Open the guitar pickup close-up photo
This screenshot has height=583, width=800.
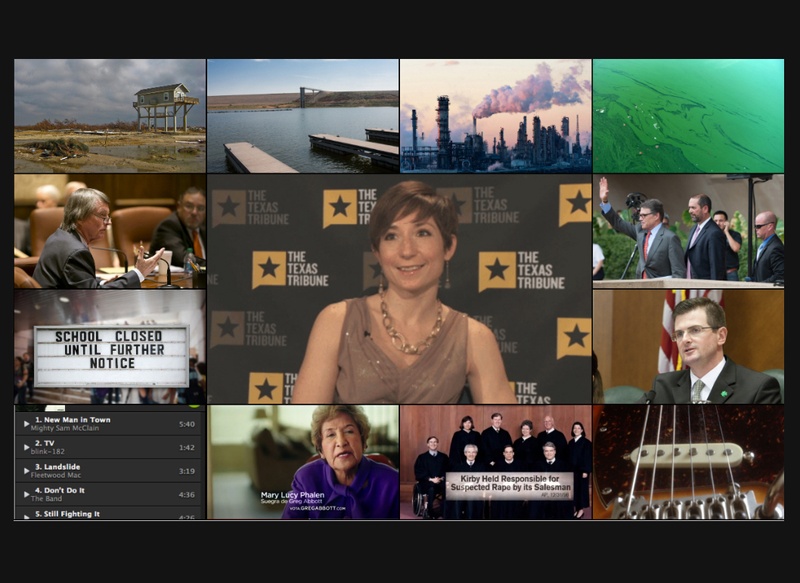click(688, 462)
